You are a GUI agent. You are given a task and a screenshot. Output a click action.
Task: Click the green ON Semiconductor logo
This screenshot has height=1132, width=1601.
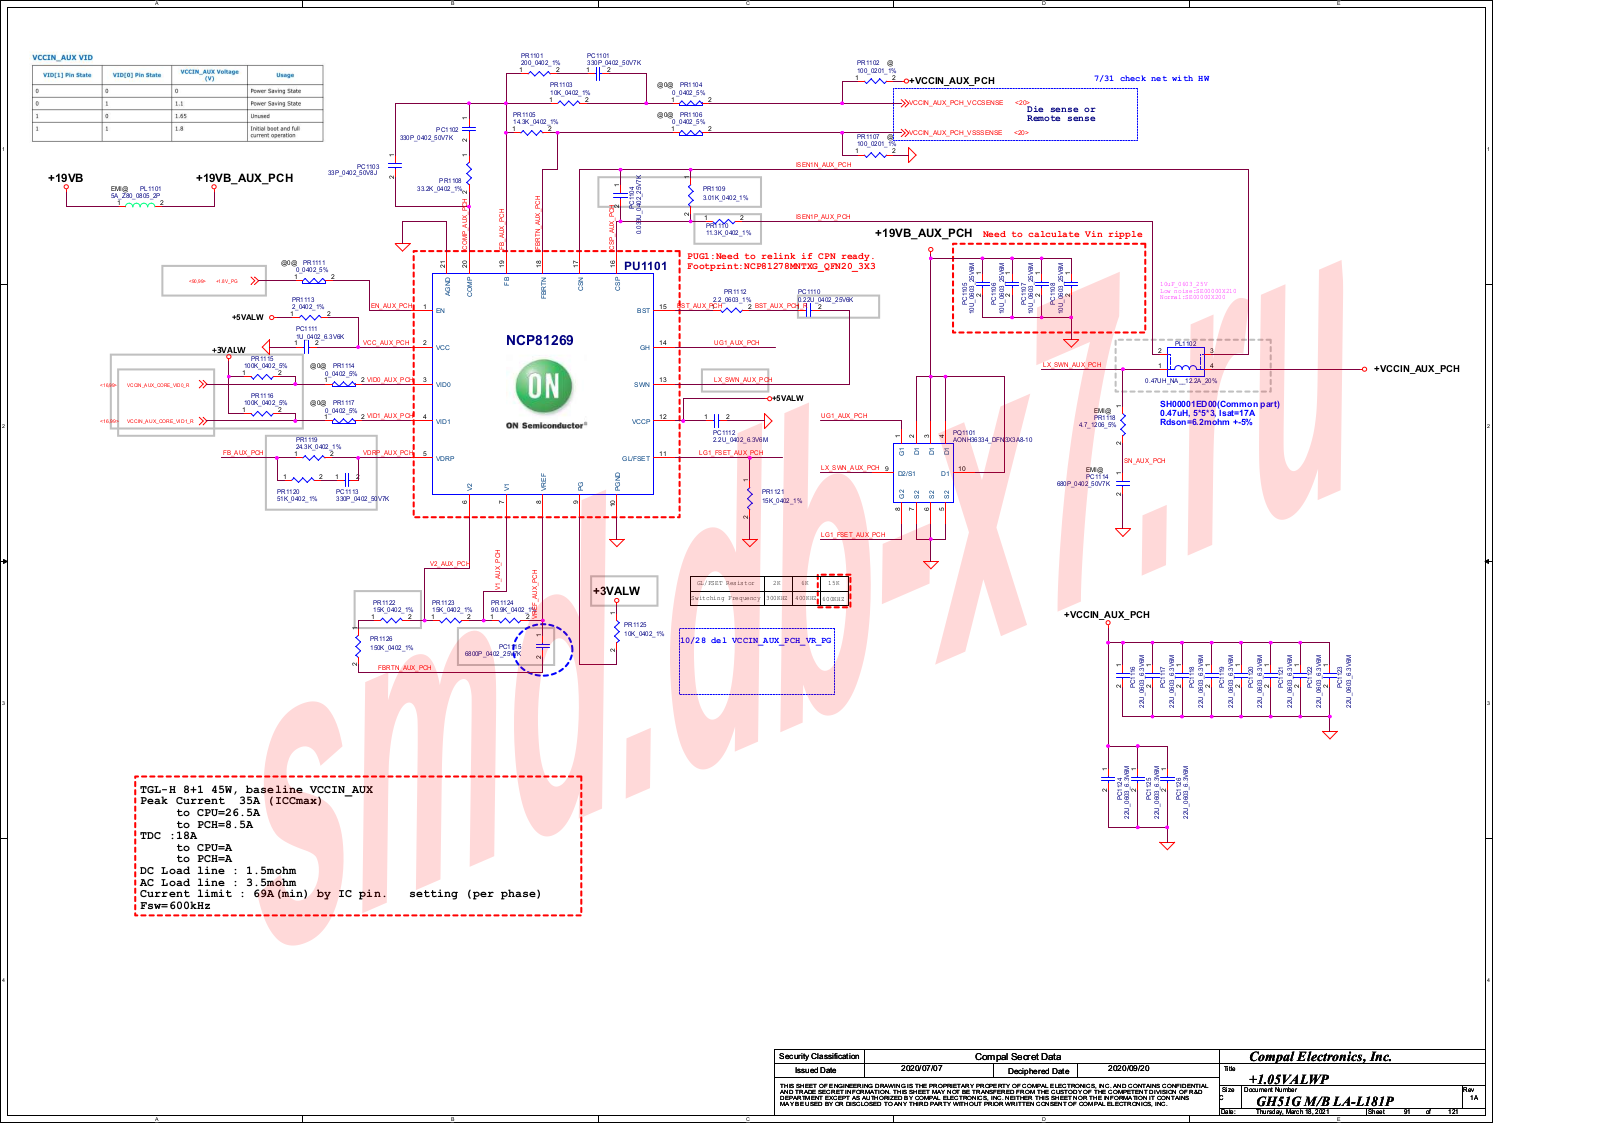(x=544, y=386)
